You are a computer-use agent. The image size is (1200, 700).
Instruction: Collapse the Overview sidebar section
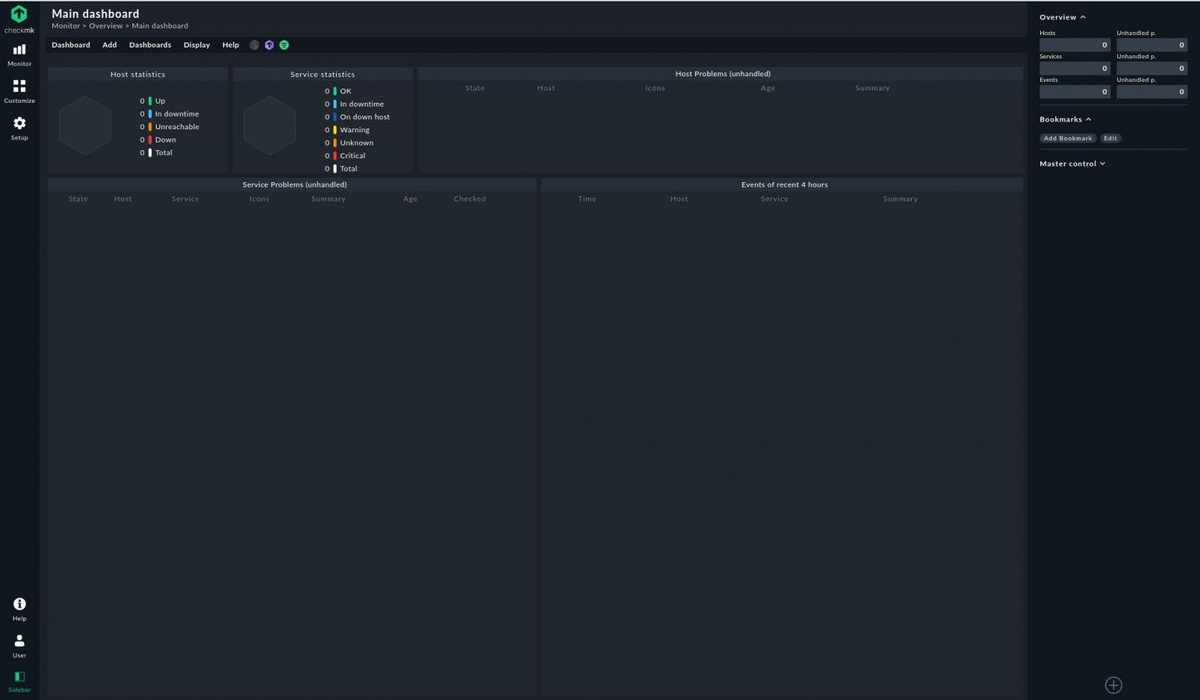click(x=1062, y=17)
